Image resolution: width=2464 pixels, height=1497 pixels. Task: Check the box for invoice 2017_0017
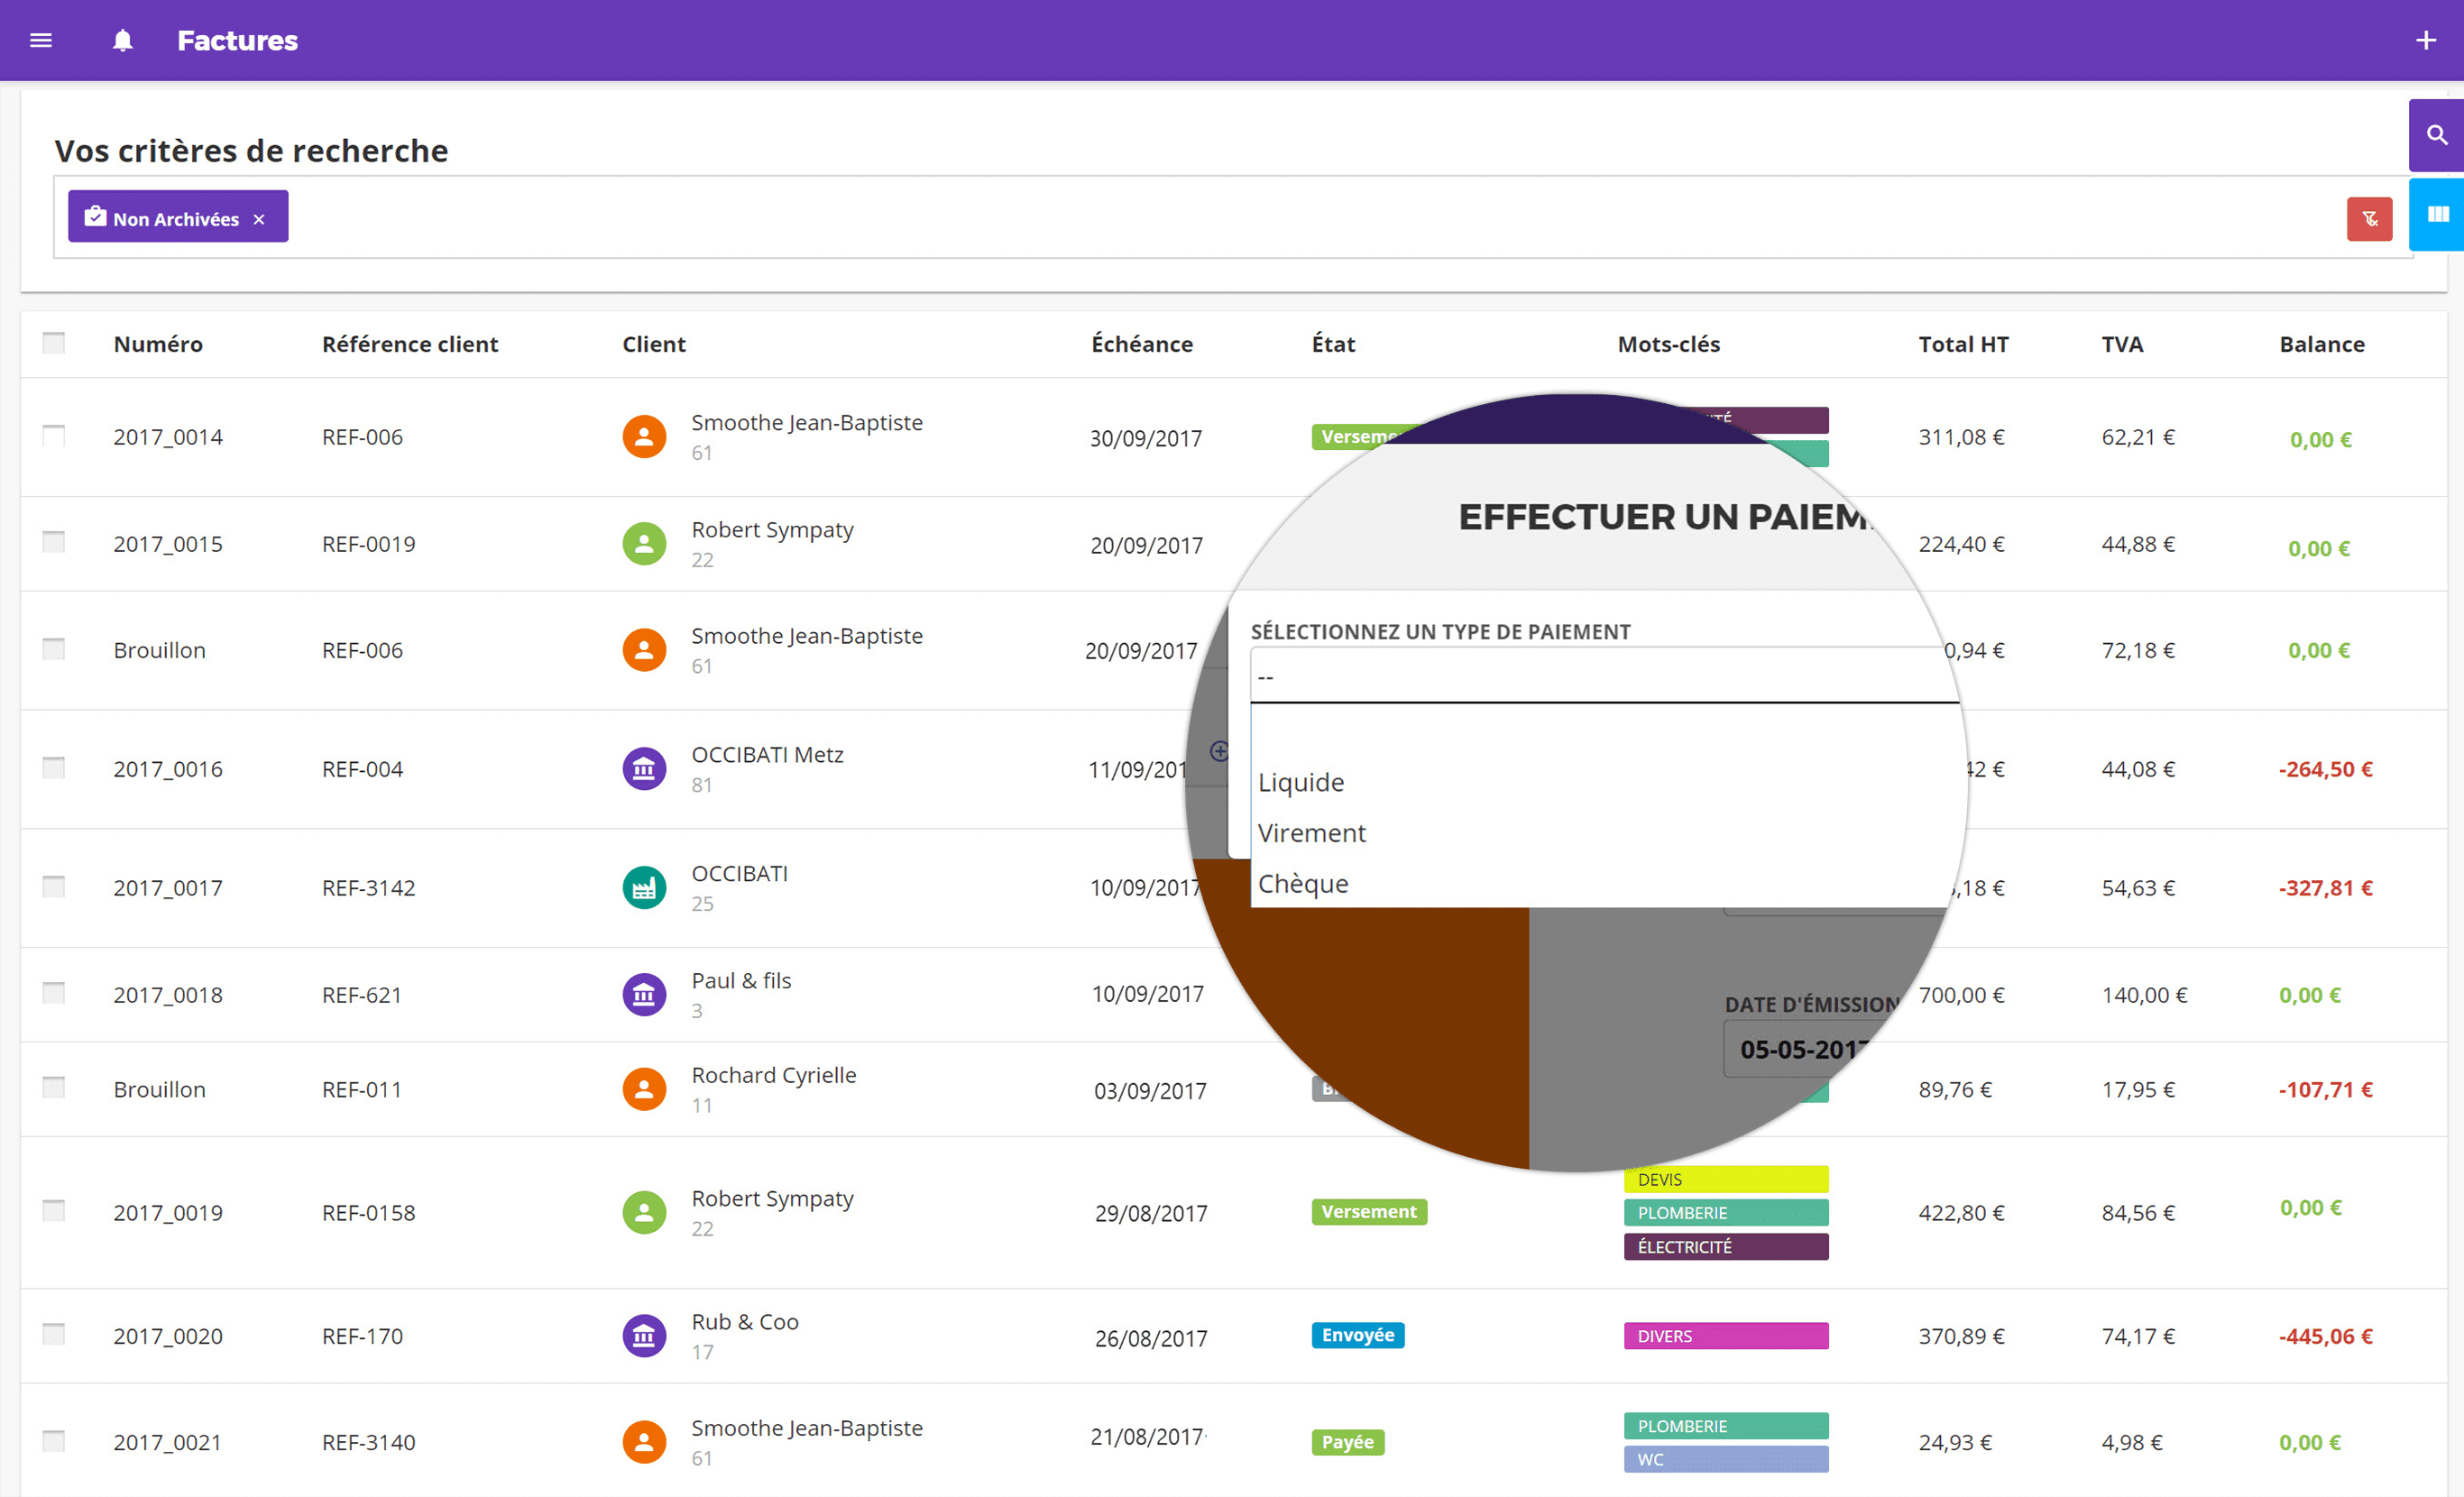54,886
